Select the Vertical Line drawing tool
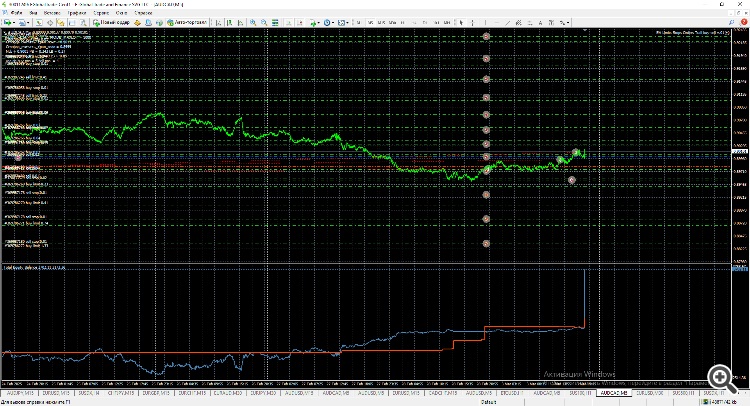 pos(485,22)
